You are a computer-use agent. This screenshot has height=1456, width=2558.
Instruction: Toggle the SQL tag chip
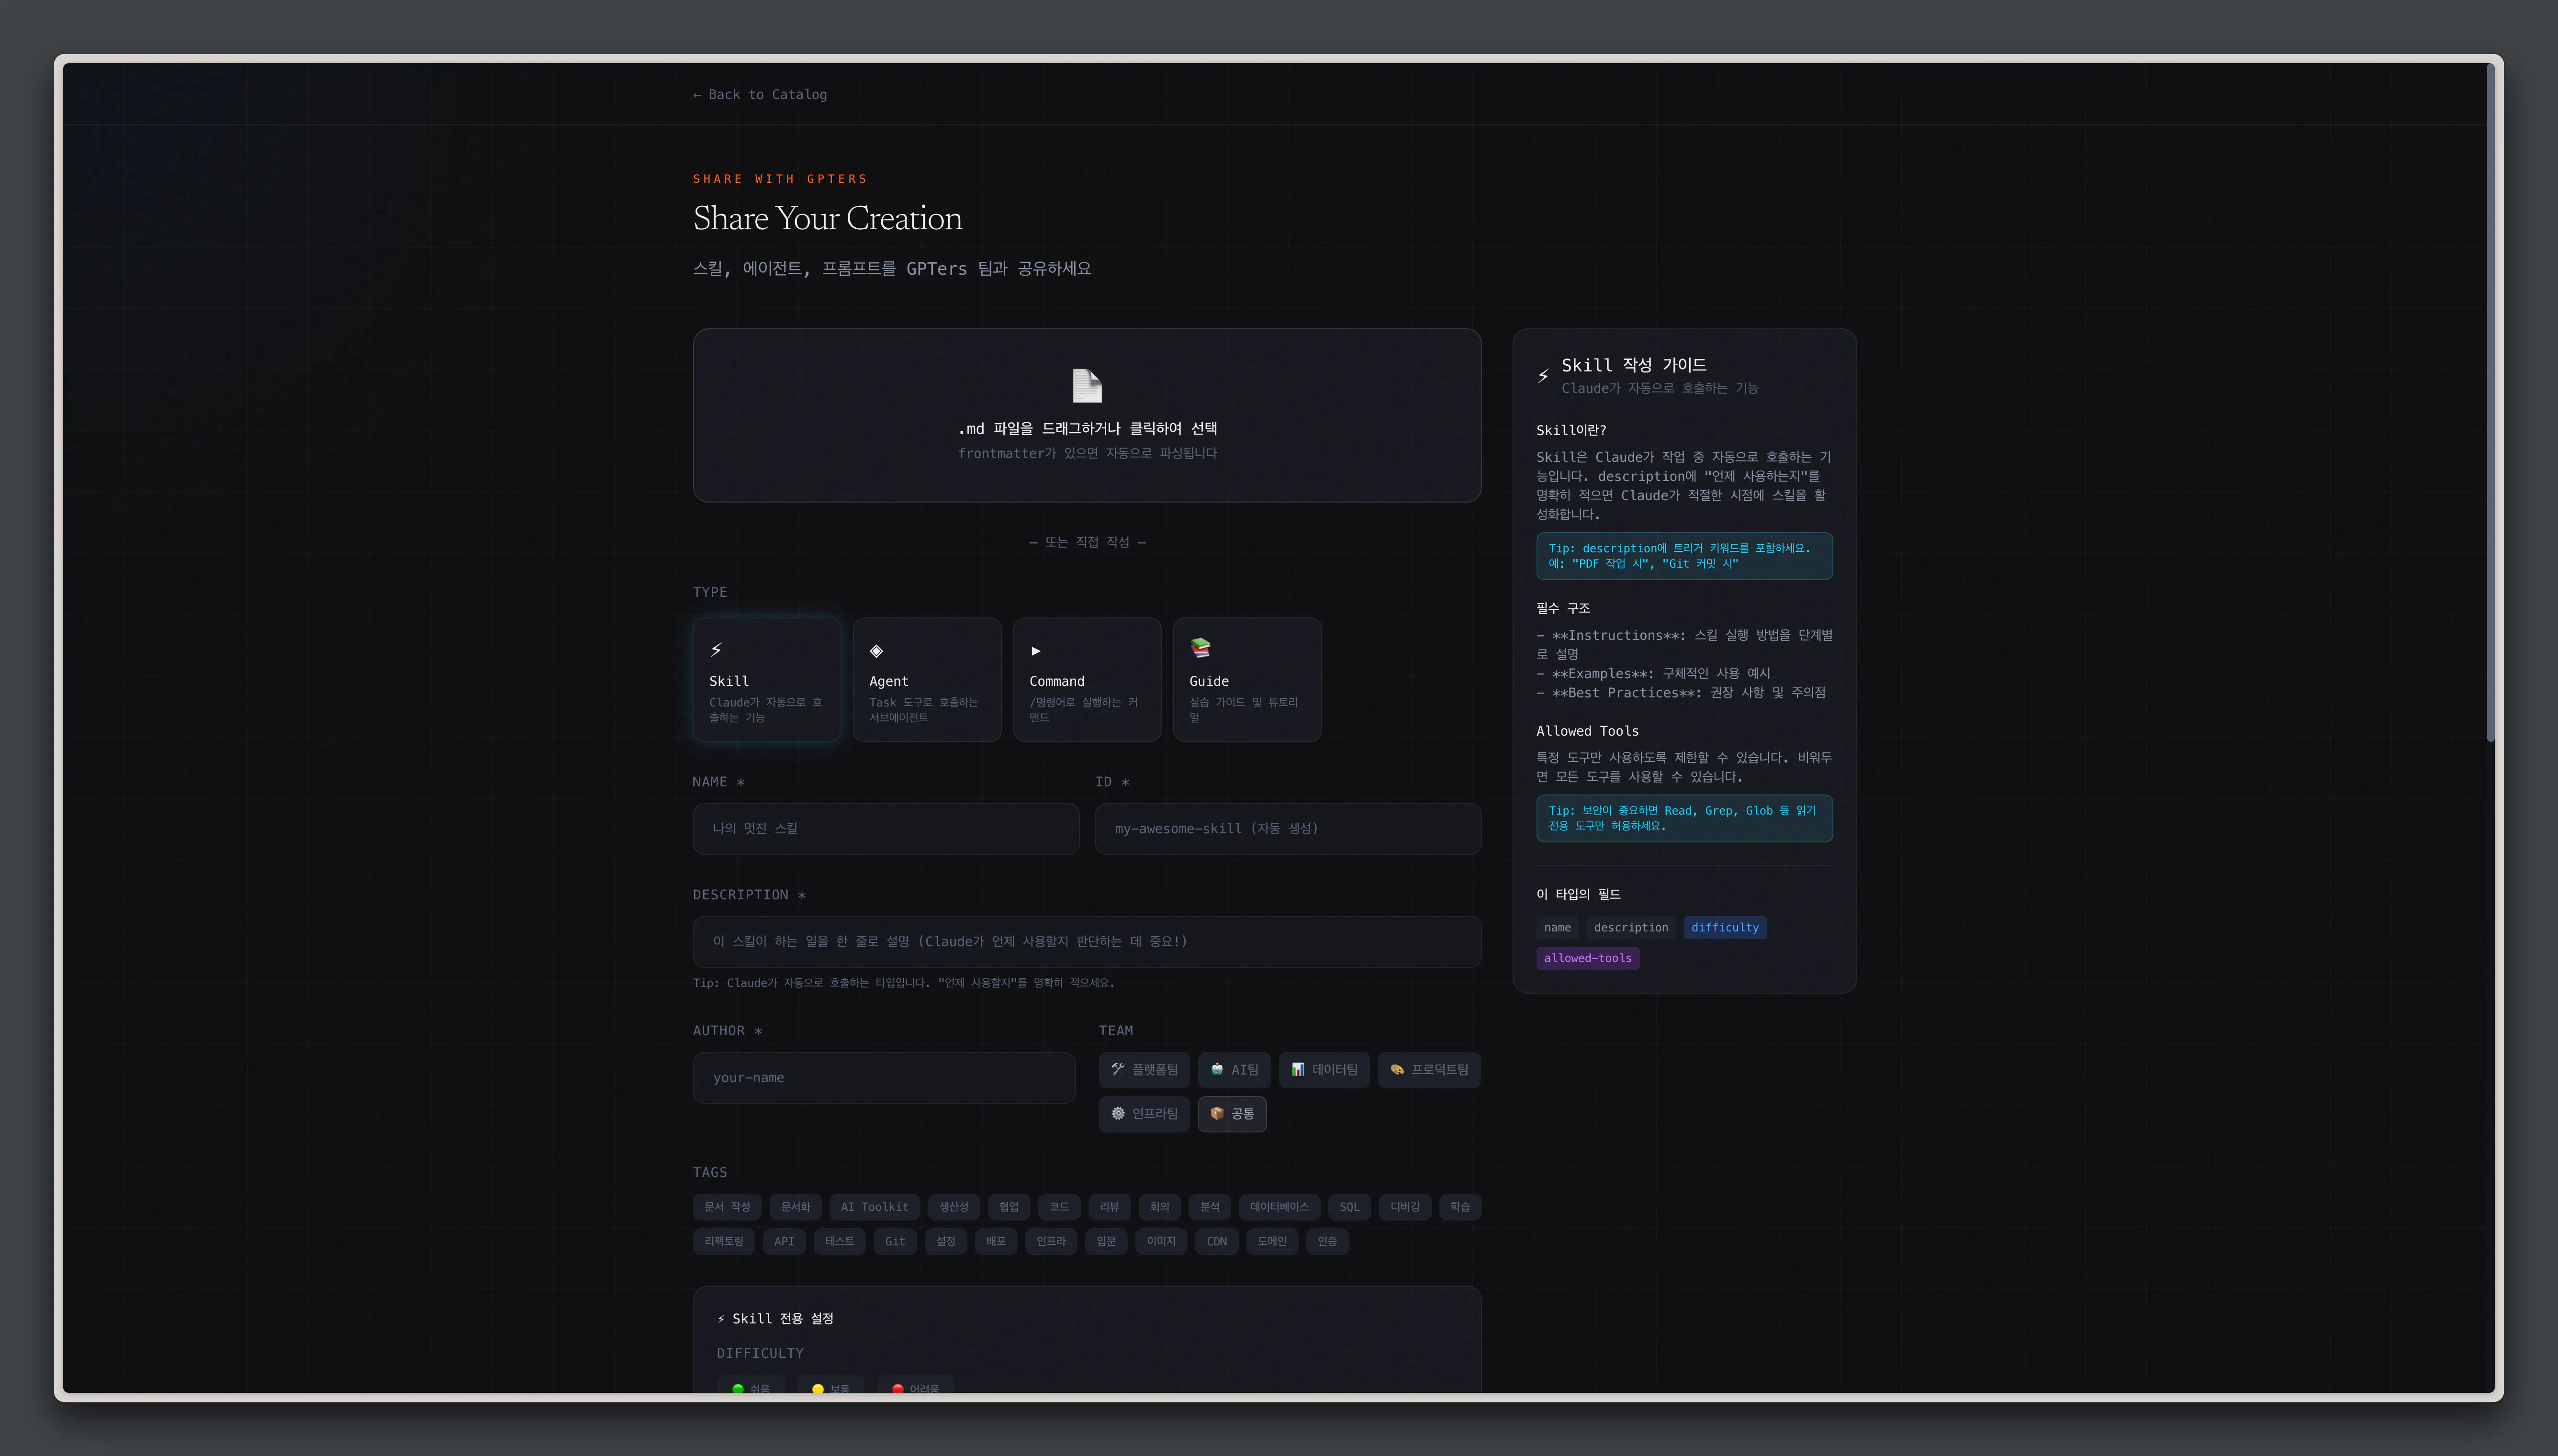click(1349, 1207)
